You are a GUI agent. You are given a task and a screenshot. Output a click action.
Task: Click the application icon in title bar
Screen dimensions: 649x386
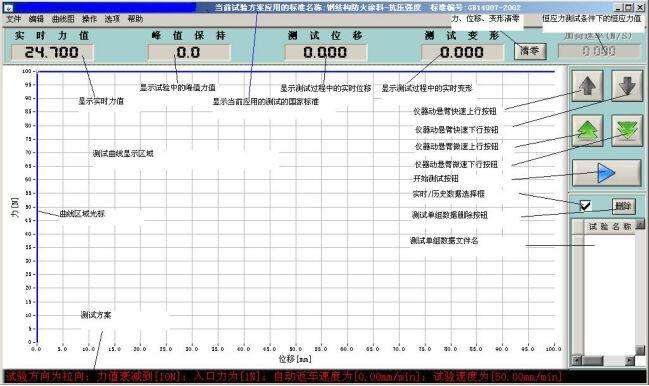[8, 7]
